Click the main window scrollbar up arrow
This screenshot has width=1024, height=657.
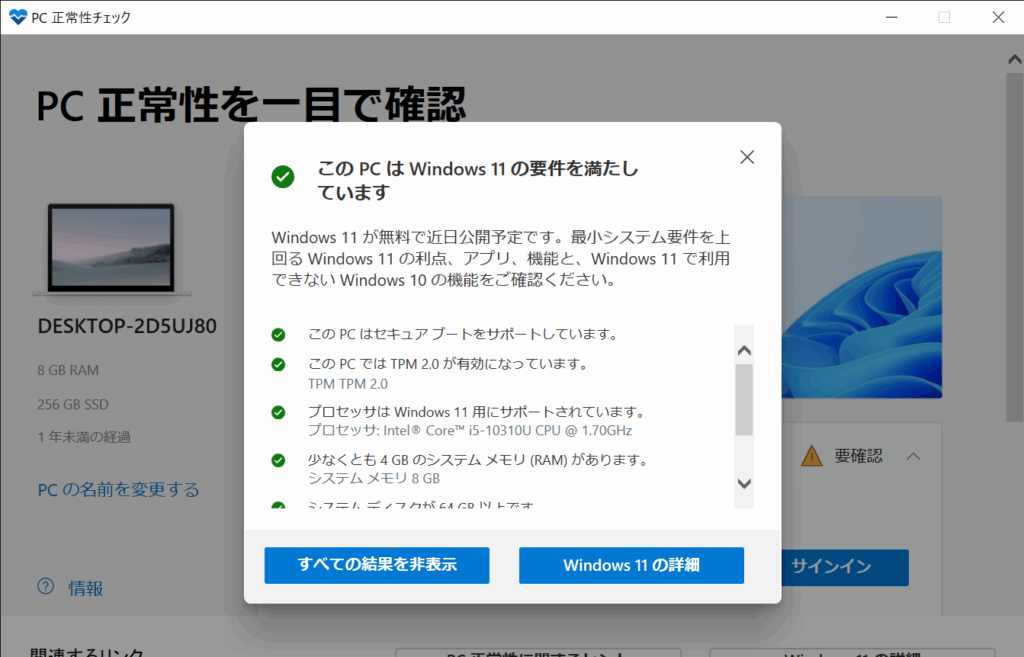click(1014, 59)
